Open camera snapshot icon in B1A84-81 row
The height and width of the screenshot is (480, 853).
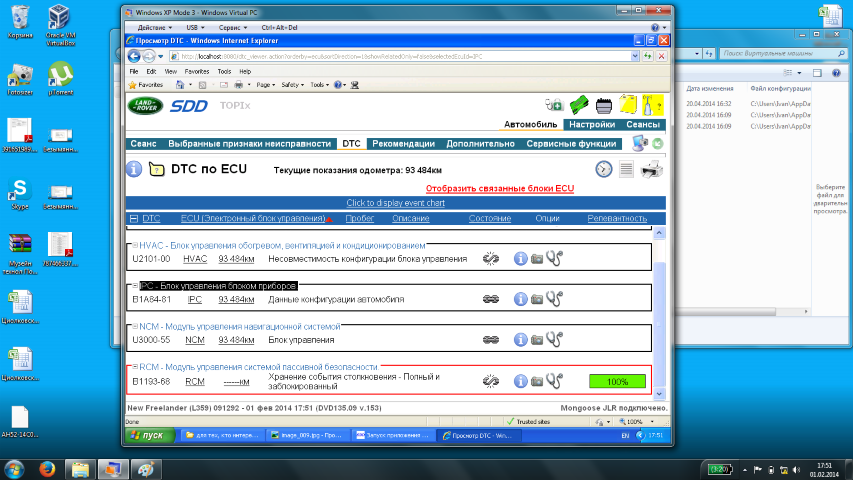(537, 299)
